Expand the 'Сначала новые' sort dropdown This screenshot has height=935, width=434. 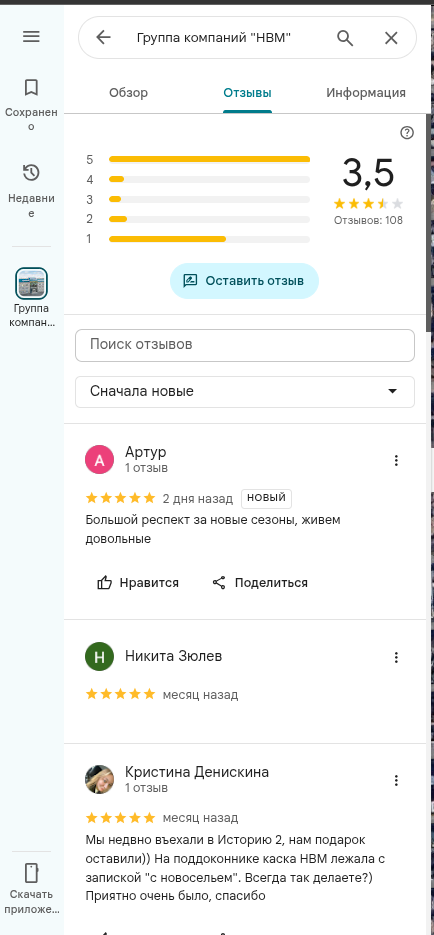coord(244,392)
